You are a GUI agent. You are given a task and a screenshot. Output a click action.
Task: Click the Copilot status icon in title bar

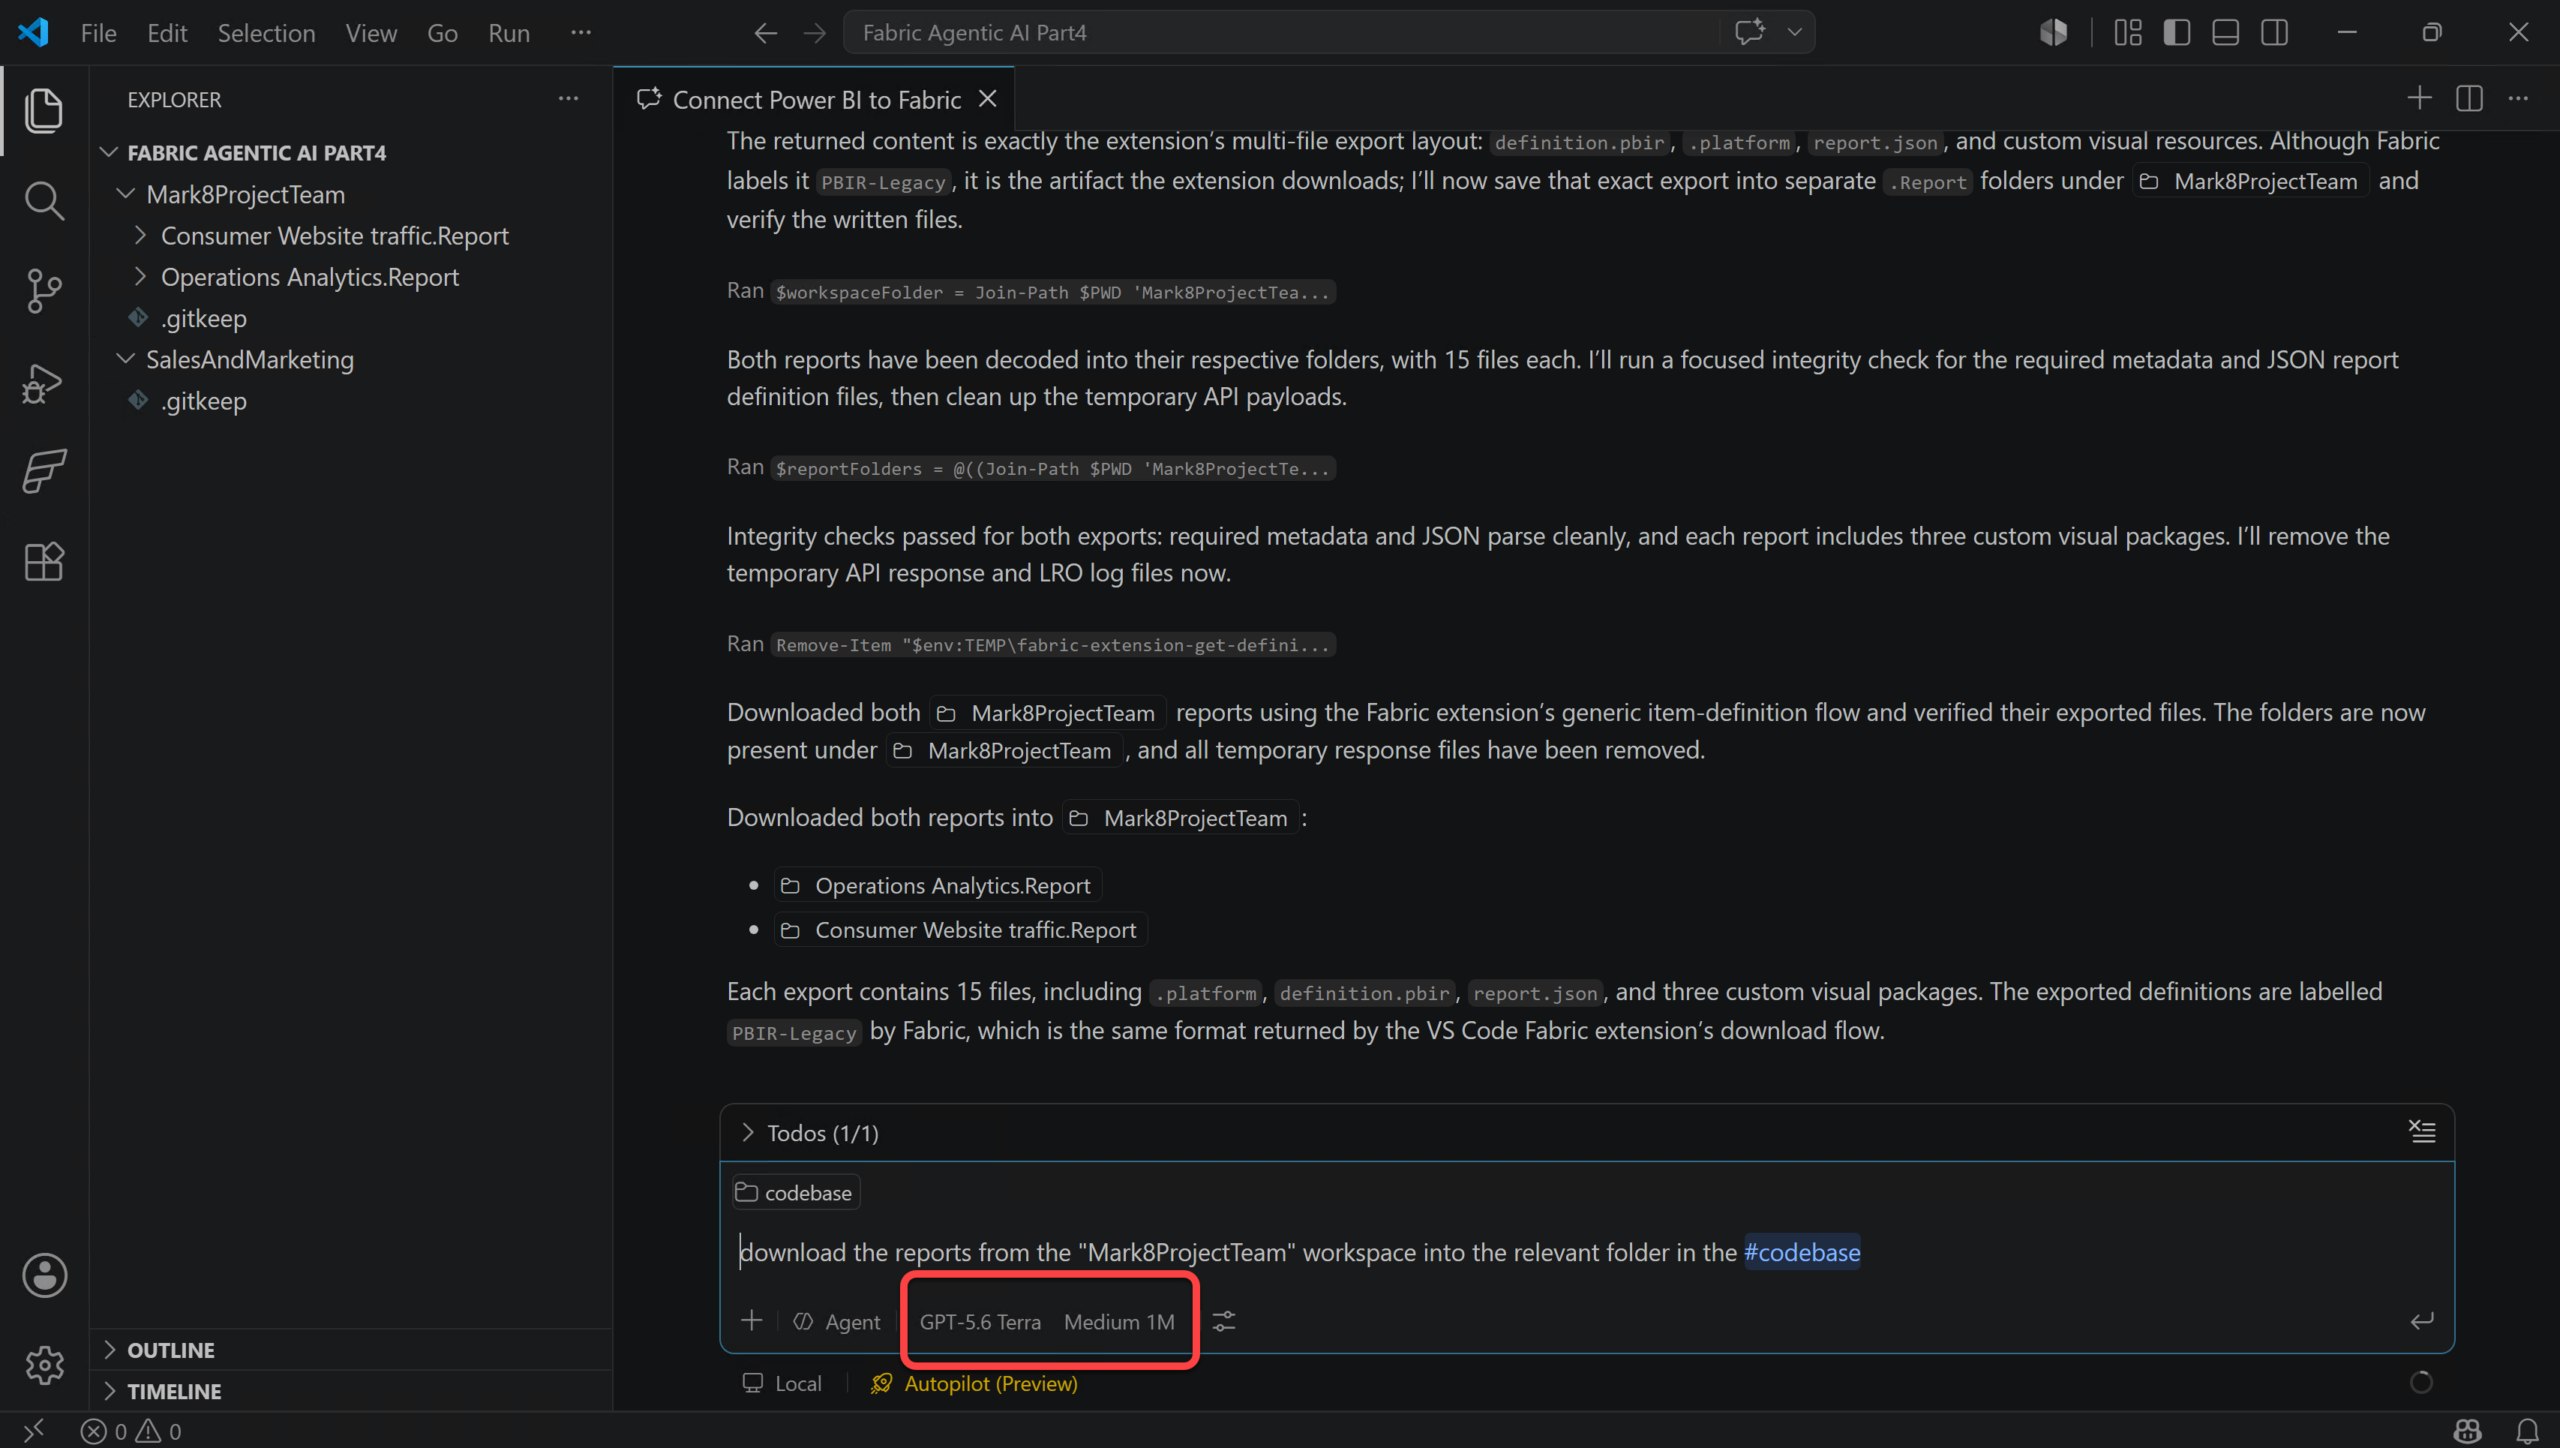click(2053, 33)
